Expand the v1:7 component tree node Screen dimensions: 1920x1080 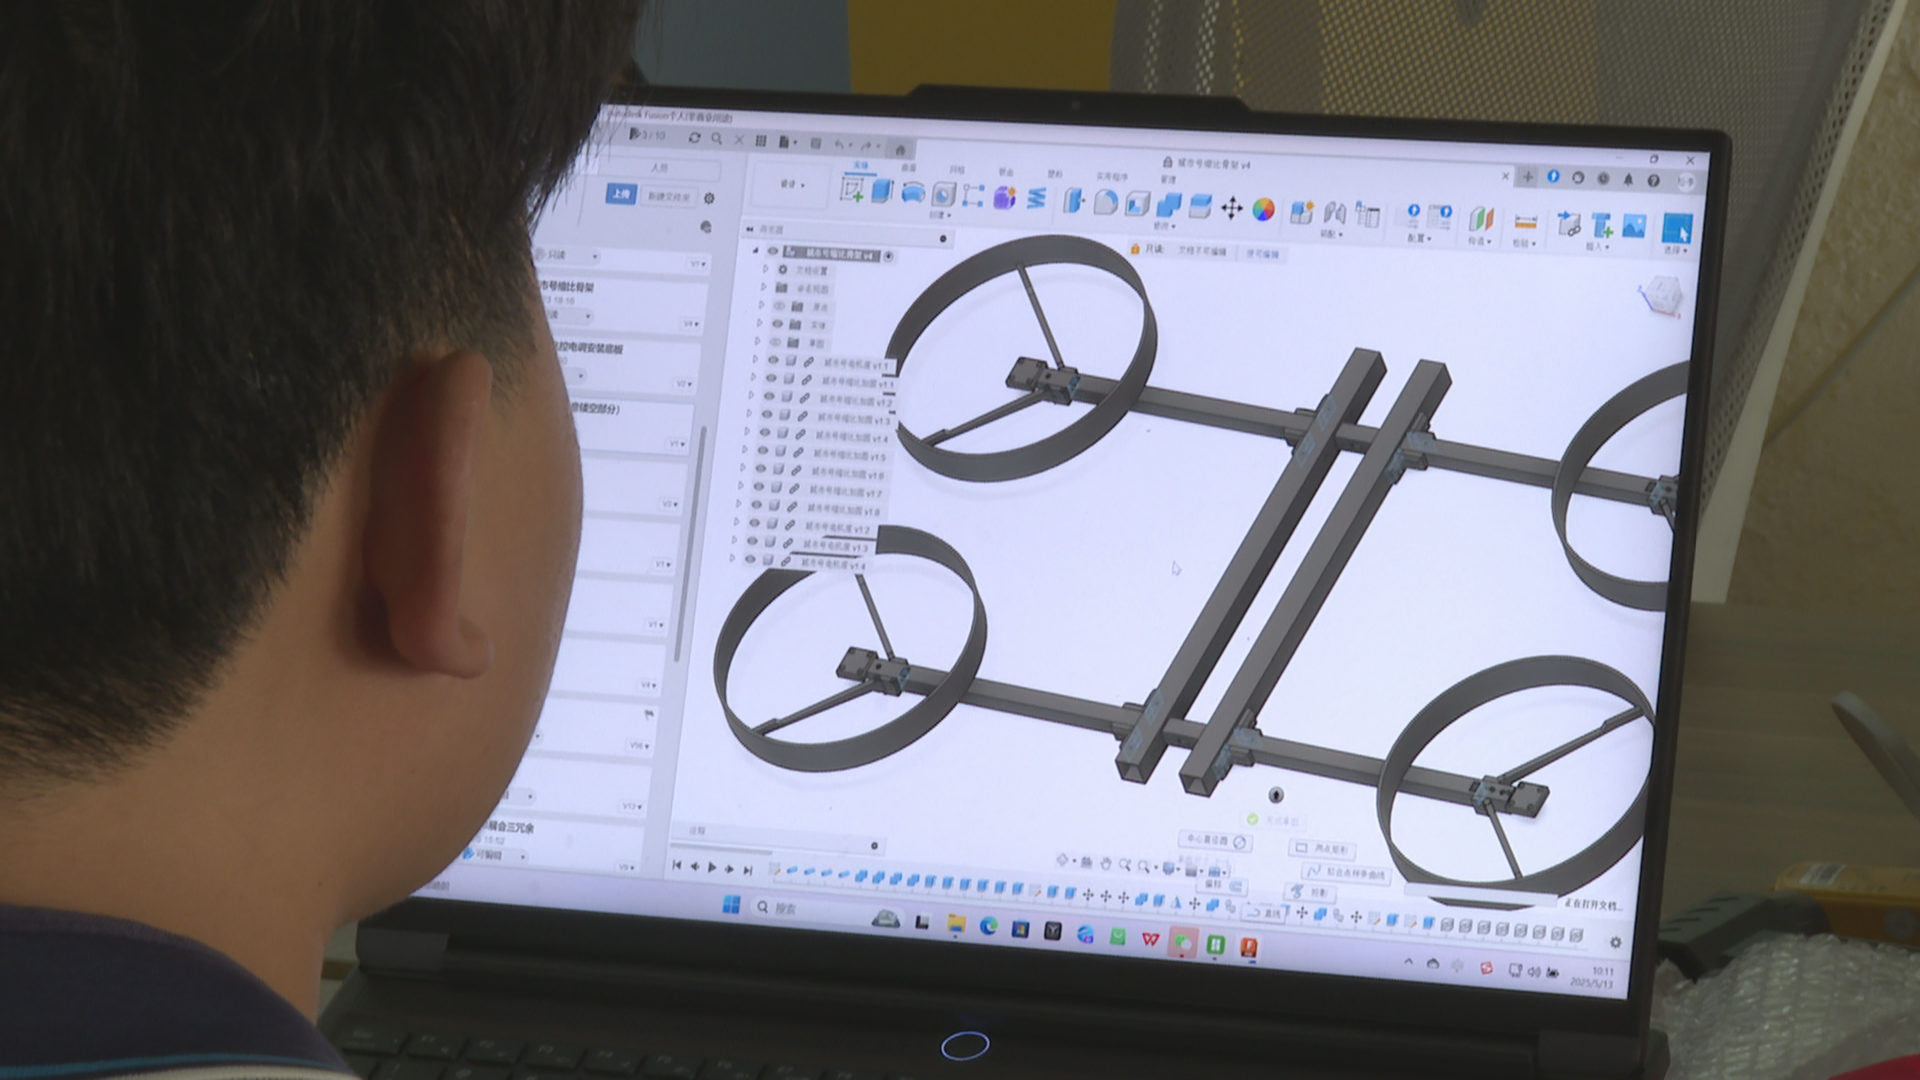click(739, 486)
